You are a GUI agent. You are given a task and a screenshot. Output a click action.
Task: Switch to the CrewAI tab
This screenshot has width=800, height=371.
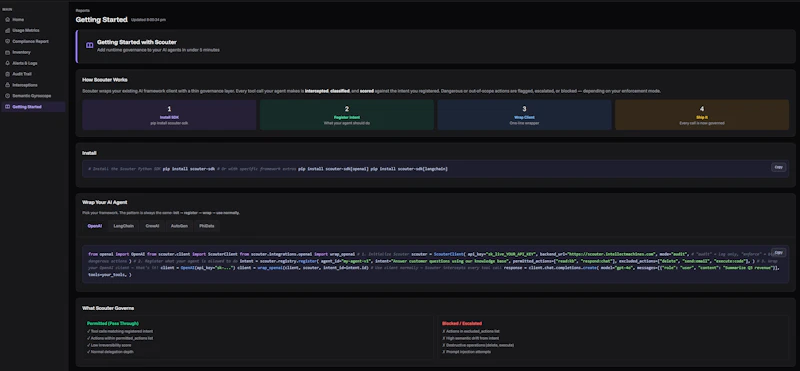pyautogui.click(x=152, y=226)
